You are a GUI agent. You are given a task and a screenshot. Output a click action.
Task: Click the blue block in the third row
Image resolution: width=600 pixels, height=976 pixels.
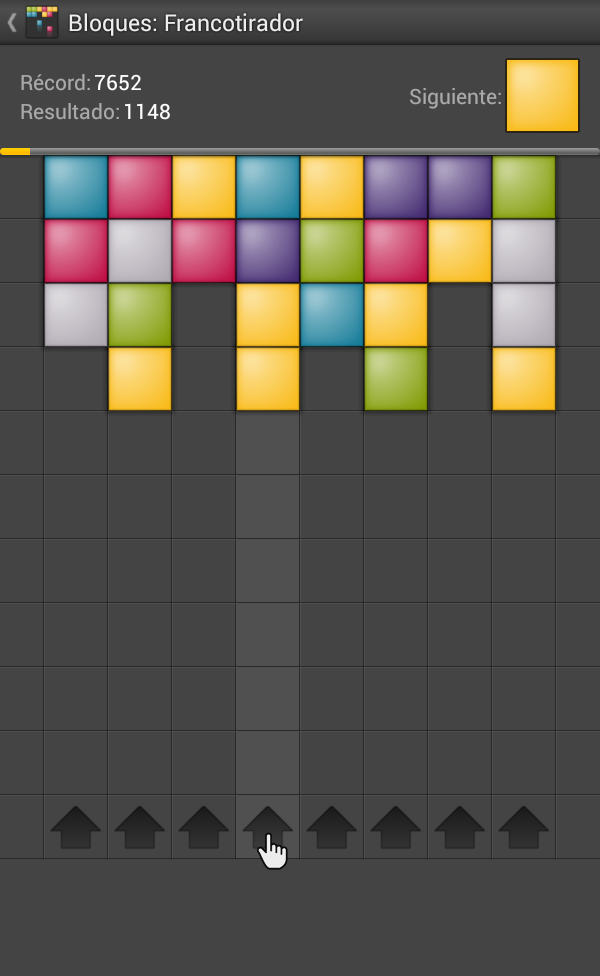click(x=332, y=314)
